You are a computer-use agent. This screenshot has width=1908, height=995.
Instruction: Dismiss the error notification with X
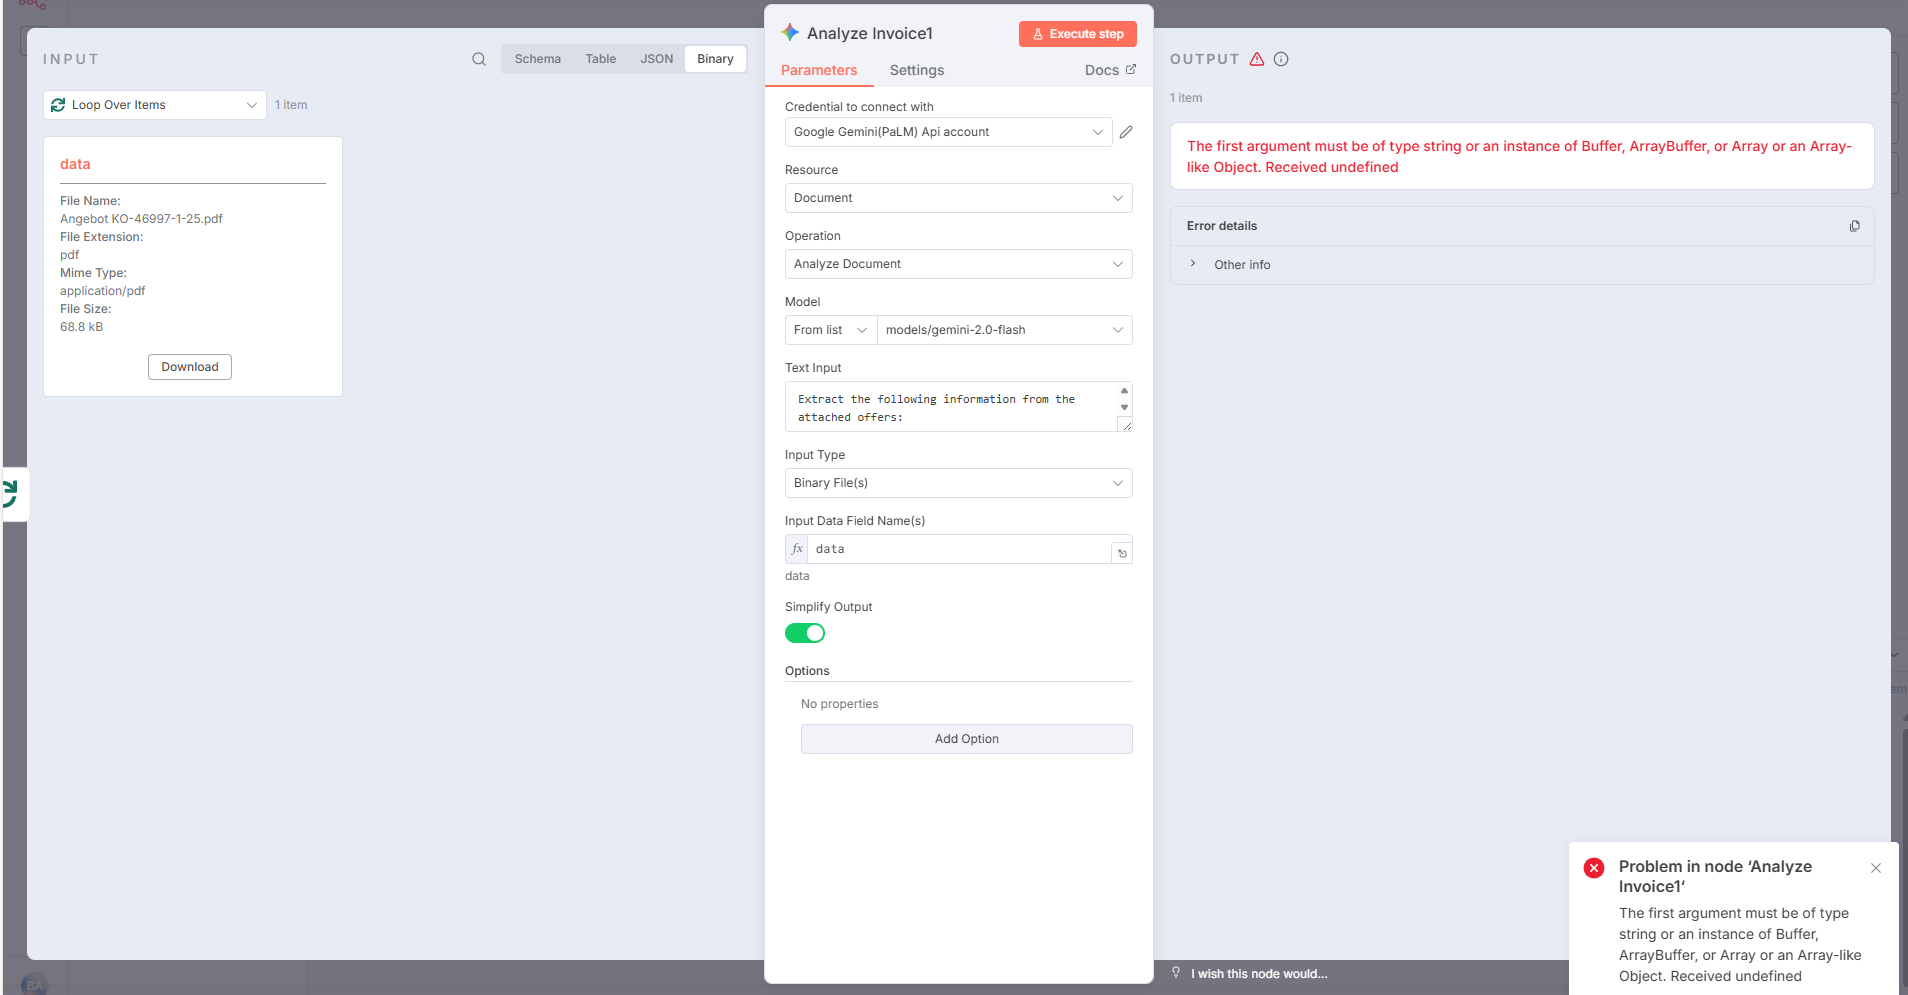pos(1876,868)
